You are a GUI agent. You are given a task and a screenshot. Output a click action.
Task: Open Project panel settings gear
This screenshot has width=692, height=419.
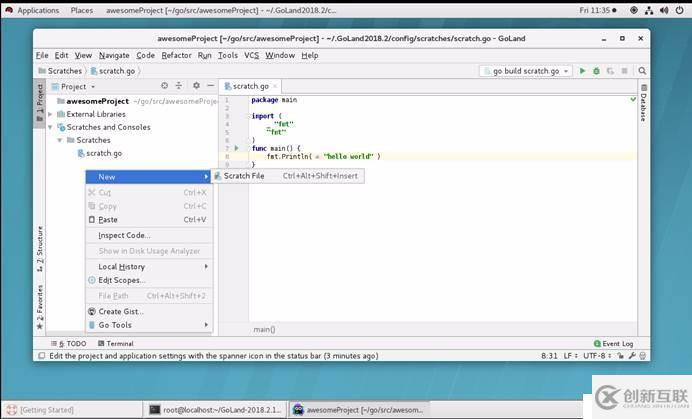pyautogui.click(x=196, y=86)
